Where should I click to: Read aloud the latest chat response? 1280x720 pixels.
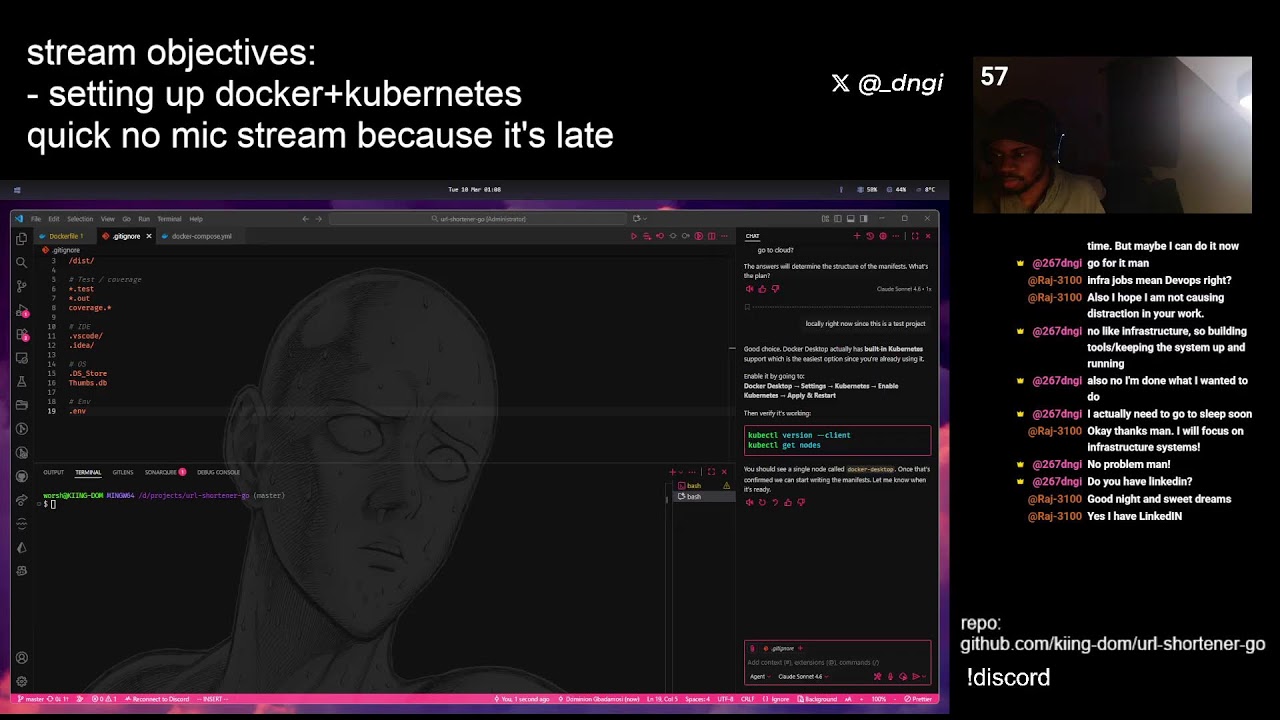click(749, 502)
